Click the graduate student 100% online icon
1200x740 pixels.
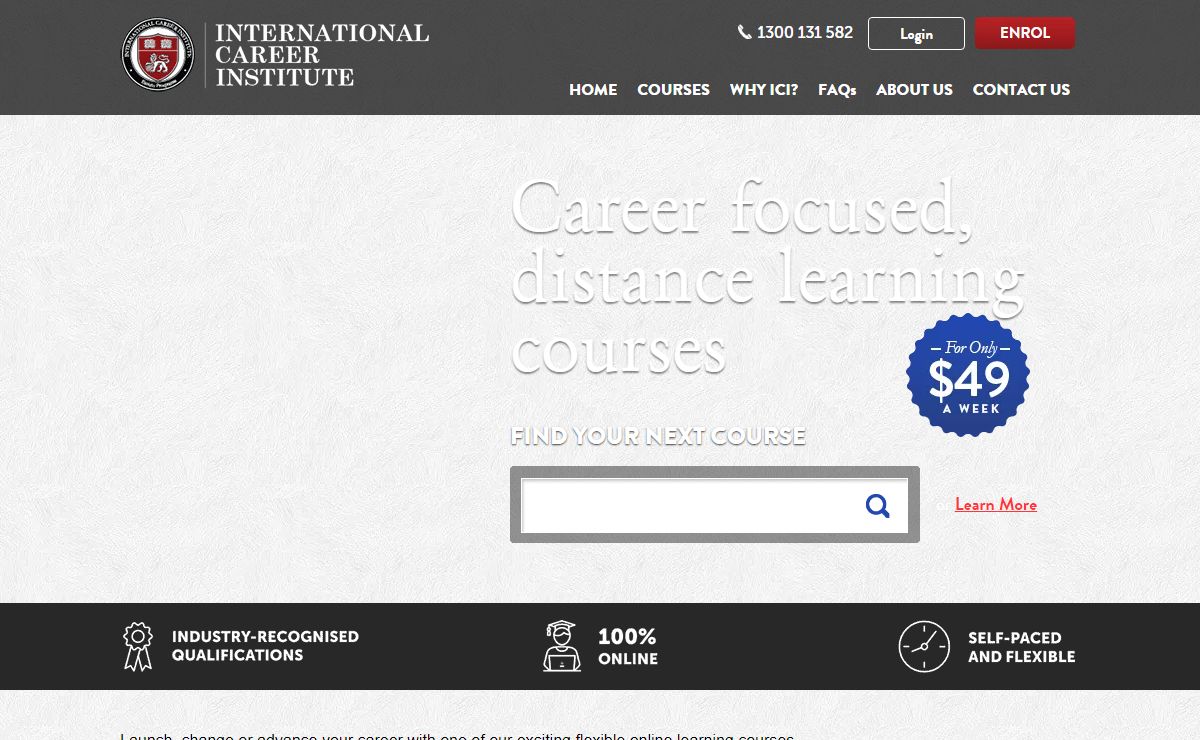562,646
